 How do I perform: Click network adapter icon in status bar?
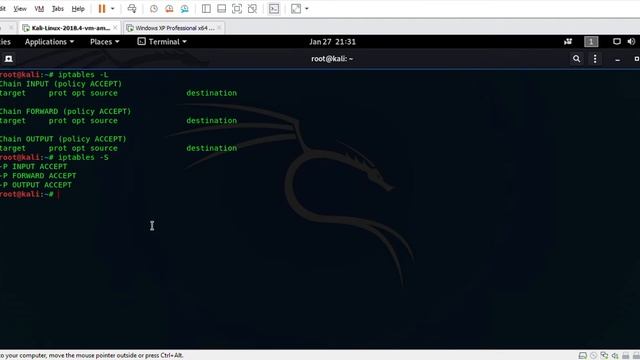pyautogui.click(x=604, y=356)
